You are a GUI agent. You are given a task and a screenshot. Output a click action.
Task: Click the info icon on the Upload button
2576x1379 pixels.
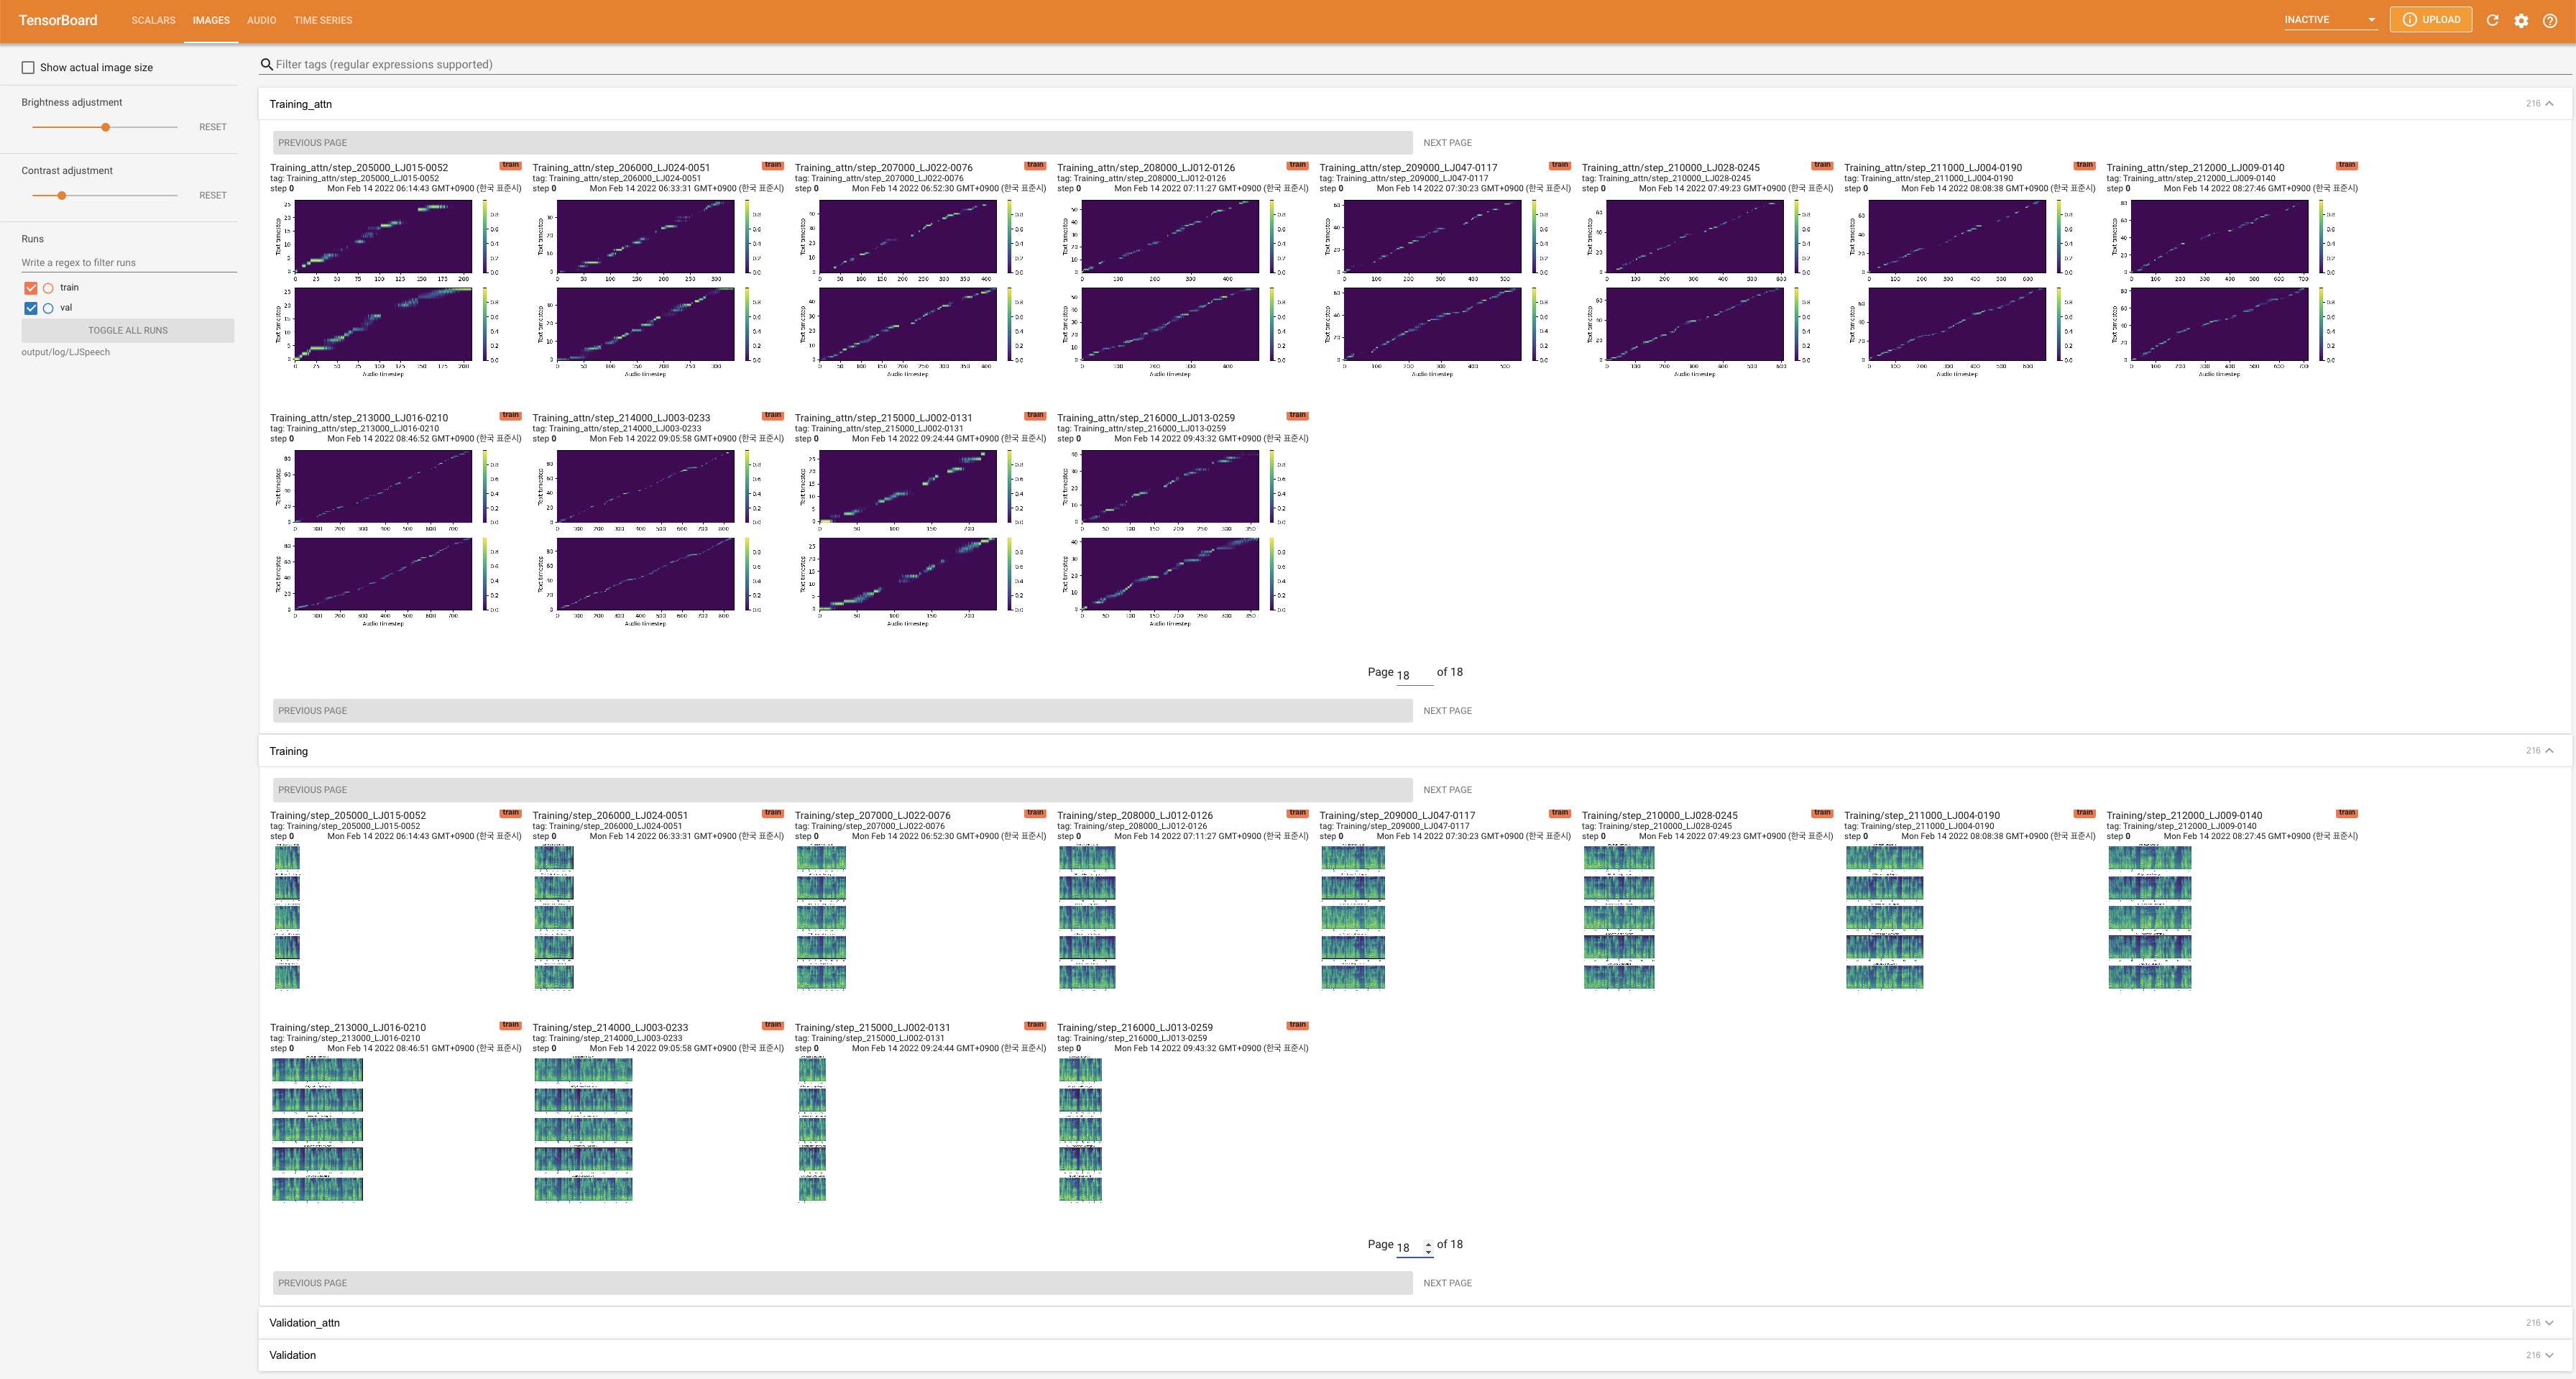(2409, 20)
